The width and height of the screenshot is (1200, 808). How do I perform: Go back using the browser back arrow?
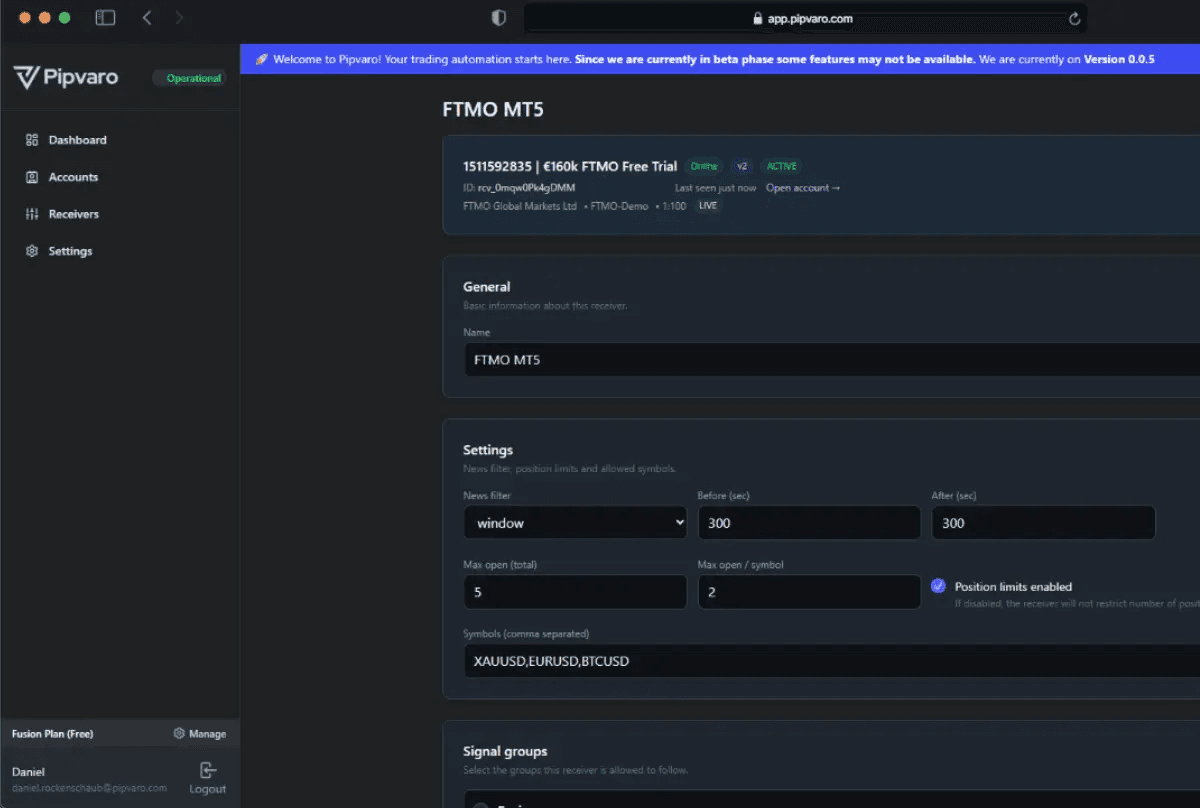pos(147,18)
